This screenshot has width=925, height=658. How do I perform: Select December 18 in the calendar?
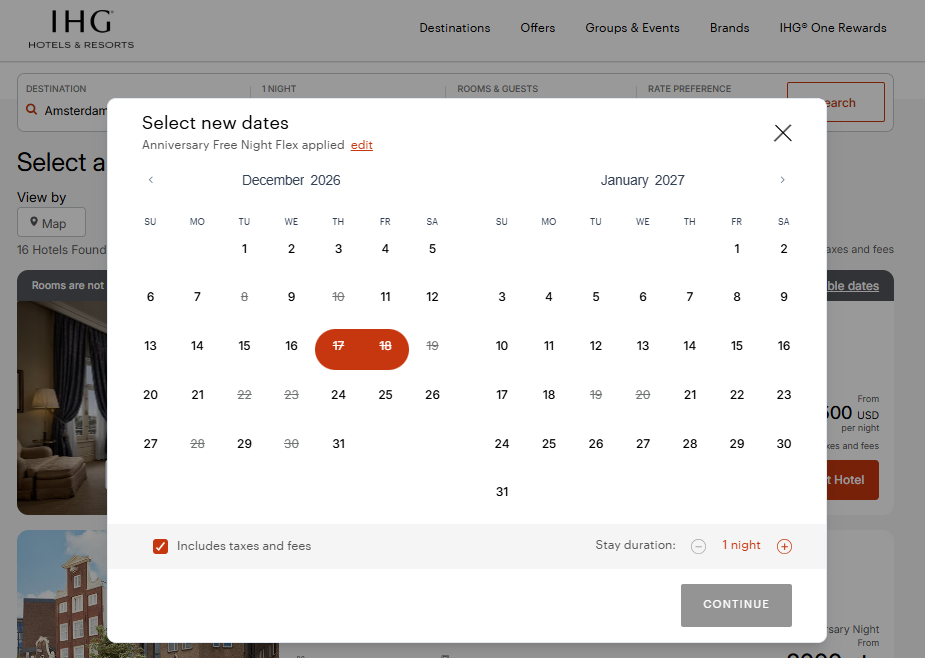[x=385, y=346]
